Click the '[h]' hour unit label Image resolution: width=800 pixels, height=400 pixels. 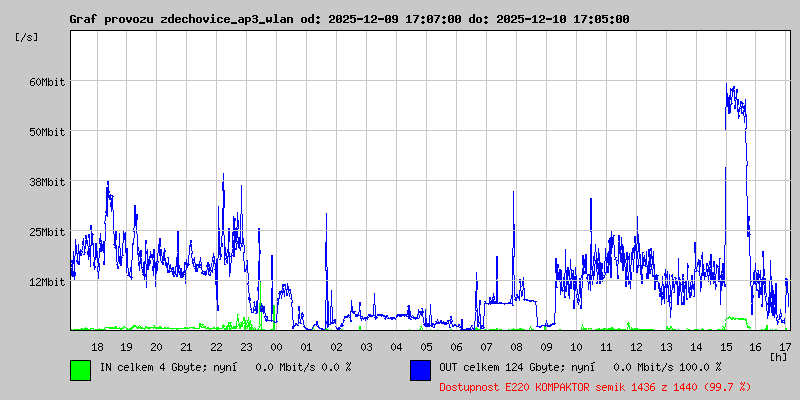(779, 357)
